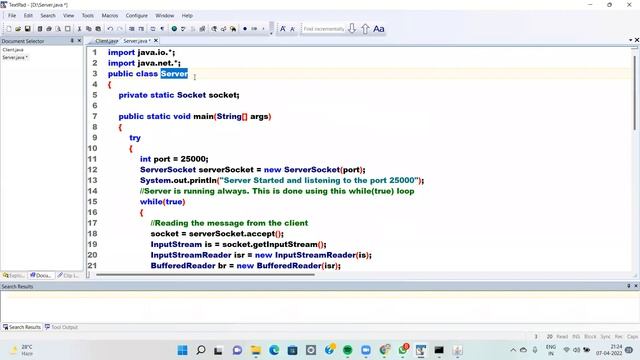The width and height of the screenshot is (640, 360).
Task: Close the Server.java document tab
Action: (x=156, y=41)
